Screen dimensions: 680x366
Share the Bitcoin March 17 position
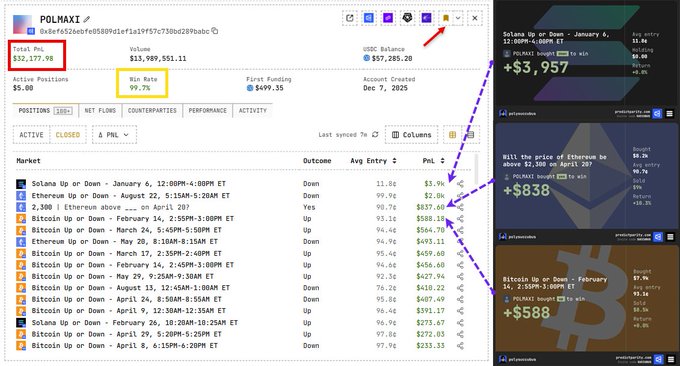[460, 253]
